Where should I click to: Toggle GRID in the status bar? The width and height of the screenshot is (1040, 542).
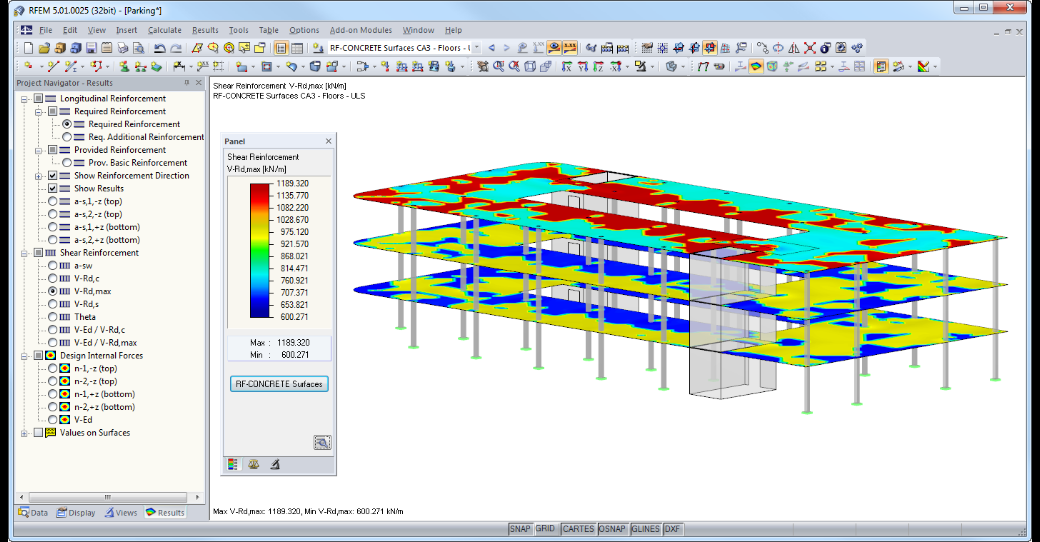(x=545, y=529)
